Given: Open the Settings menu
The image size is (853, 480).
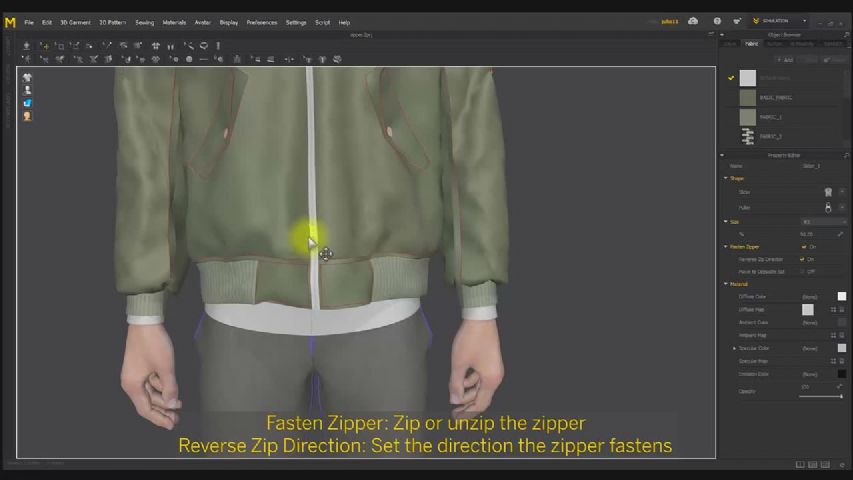Looking at the screenshot, I should tap(296, 22).
